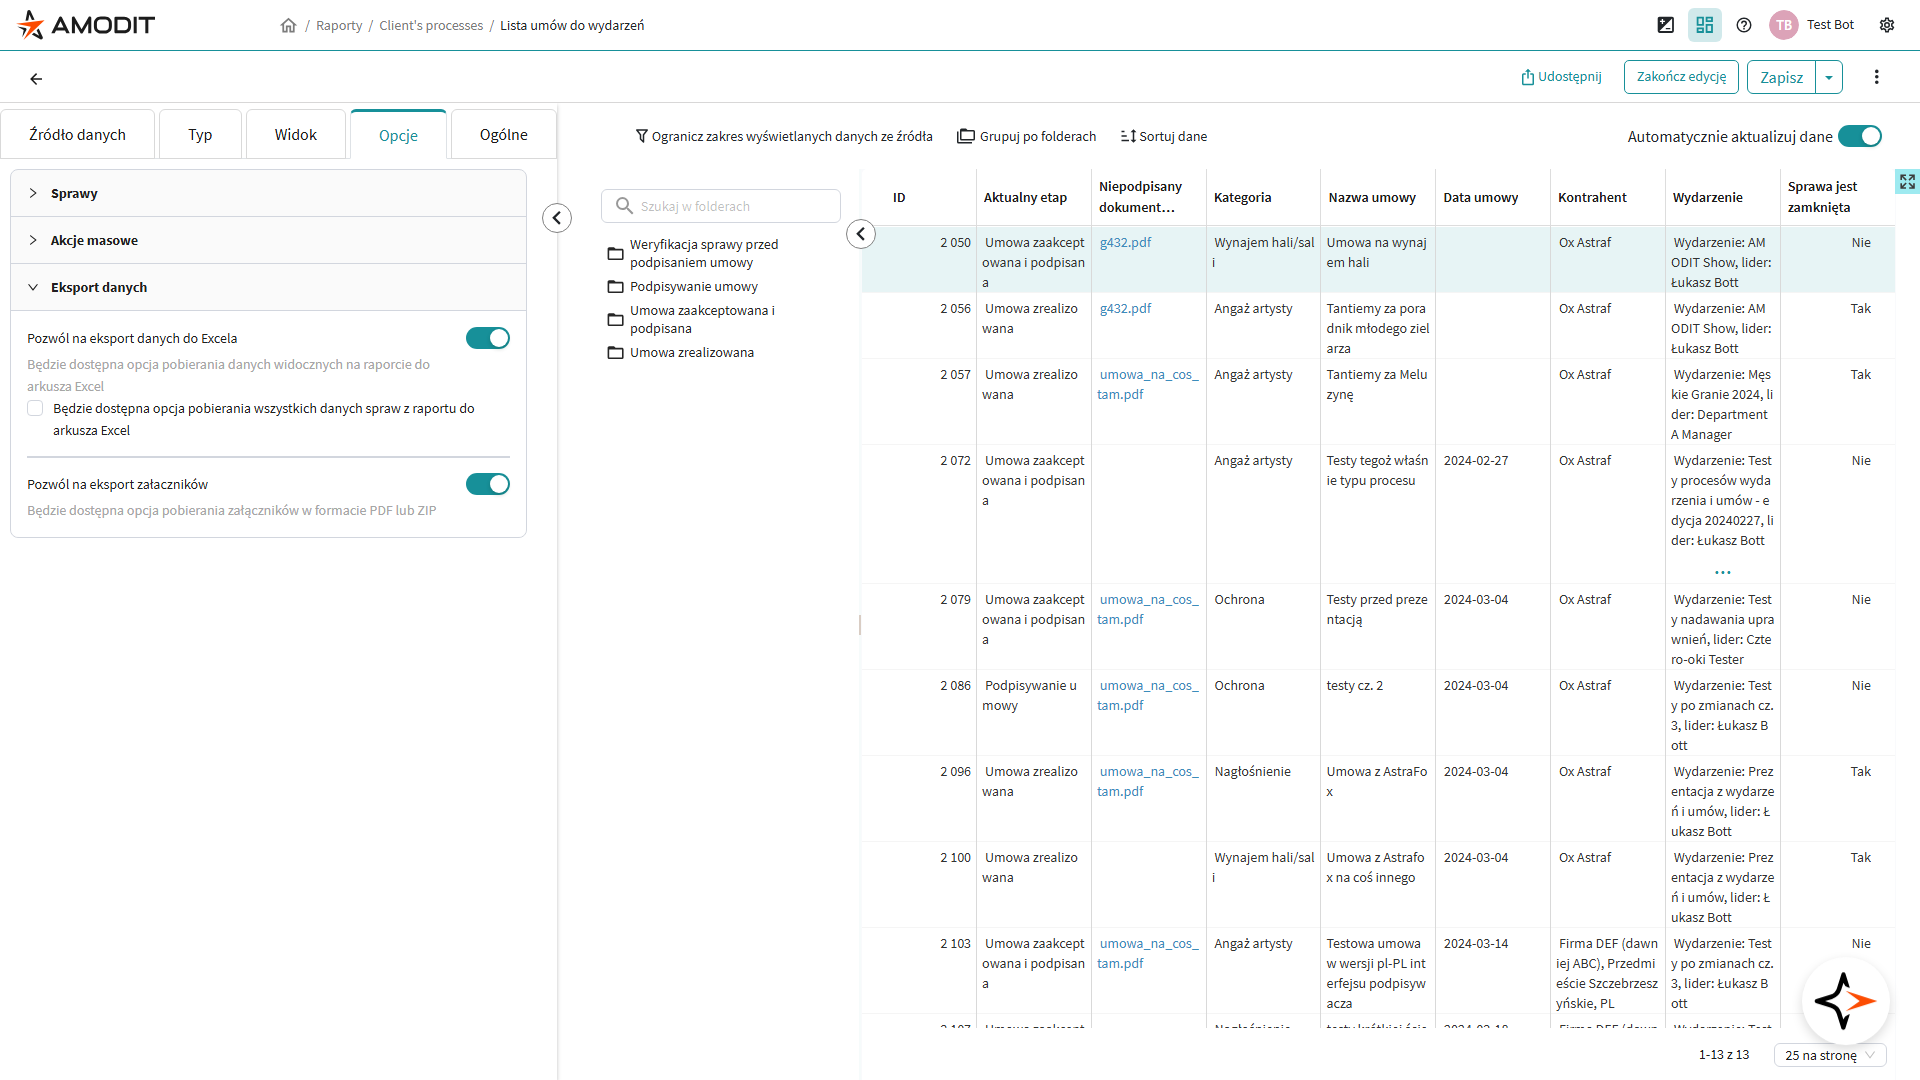Click the help question mark icon
The image size is (1920, 1080).
[1744, 25]
